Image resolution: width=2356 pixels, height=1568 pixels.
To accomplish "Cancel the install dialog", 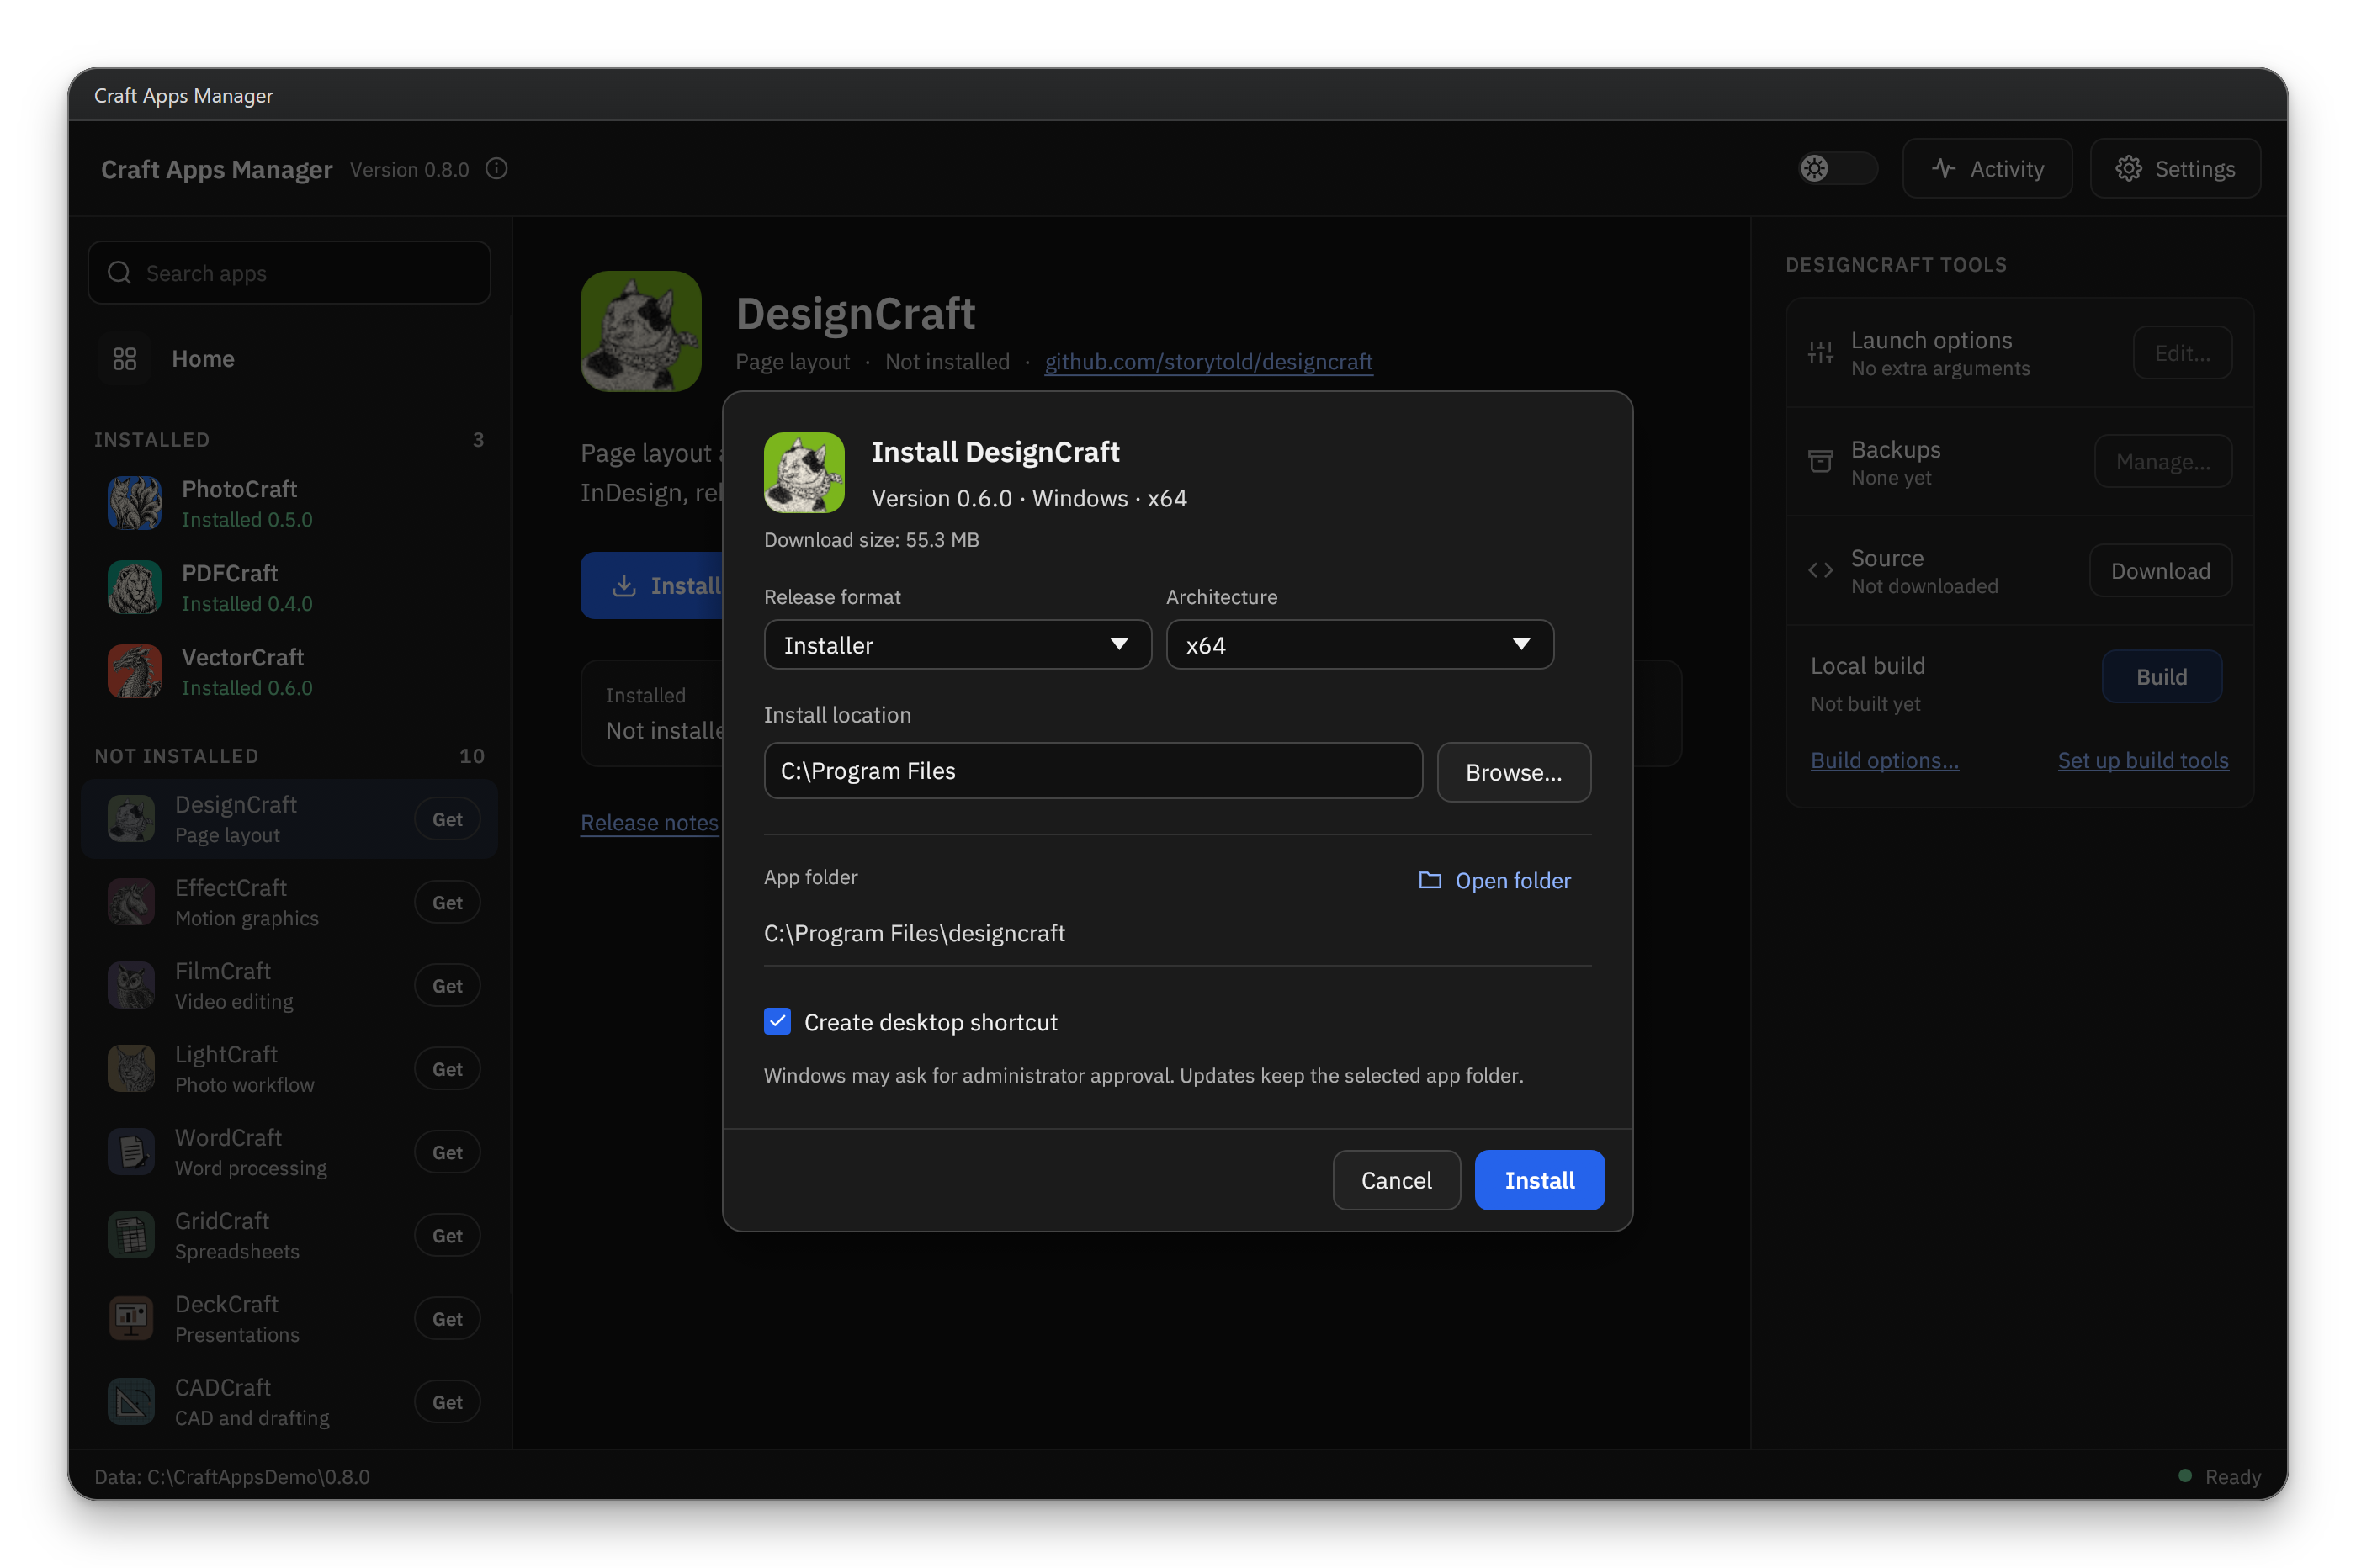I will pyautogui.click(x=1396, y=1180).
